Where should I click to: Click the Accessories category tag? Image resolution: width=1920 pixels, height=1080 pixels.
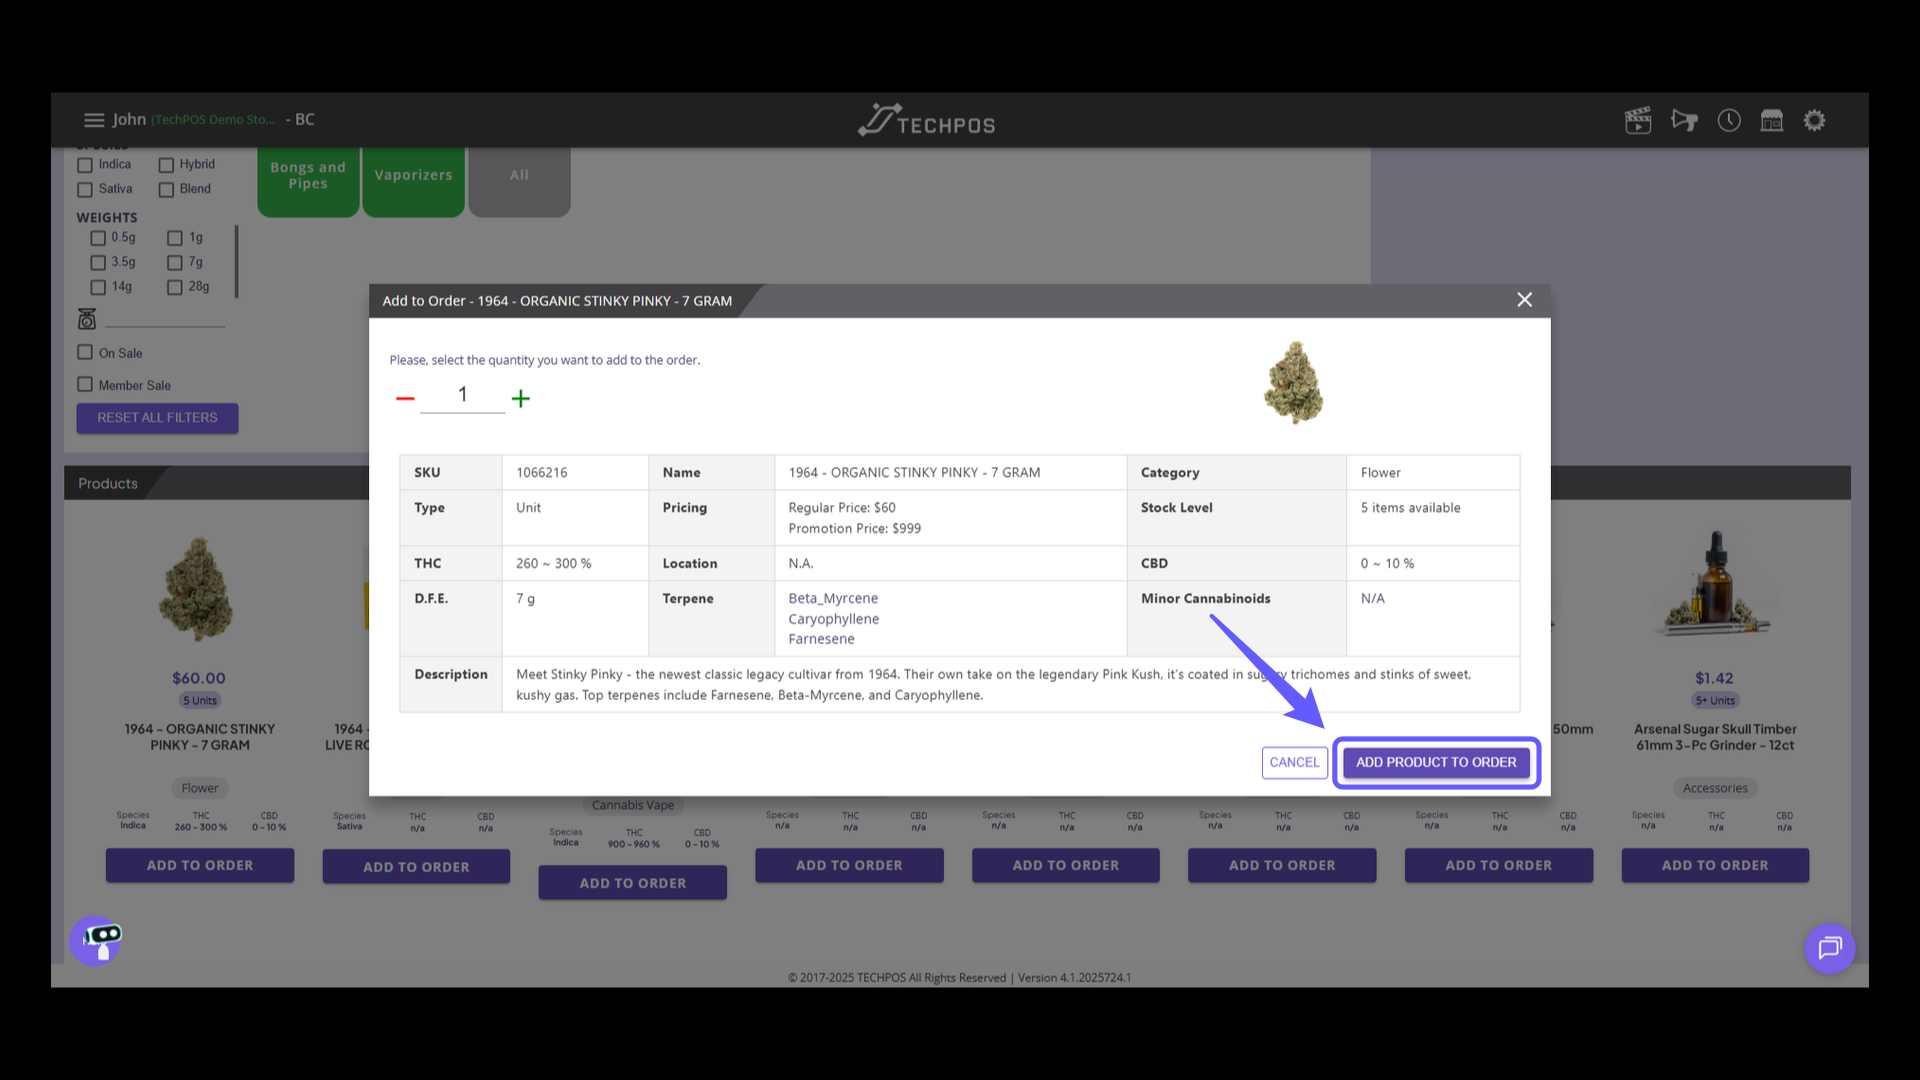point(1715,788)
